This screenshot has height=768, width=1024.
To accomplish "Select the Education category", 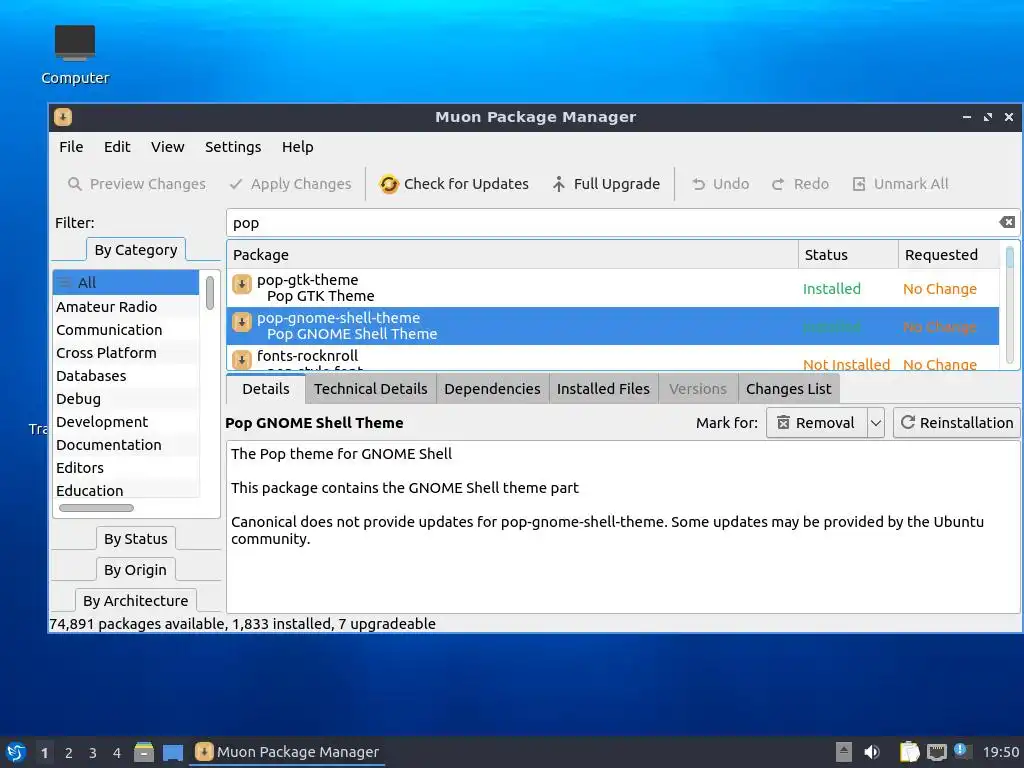I will click(x=126, y=490).
